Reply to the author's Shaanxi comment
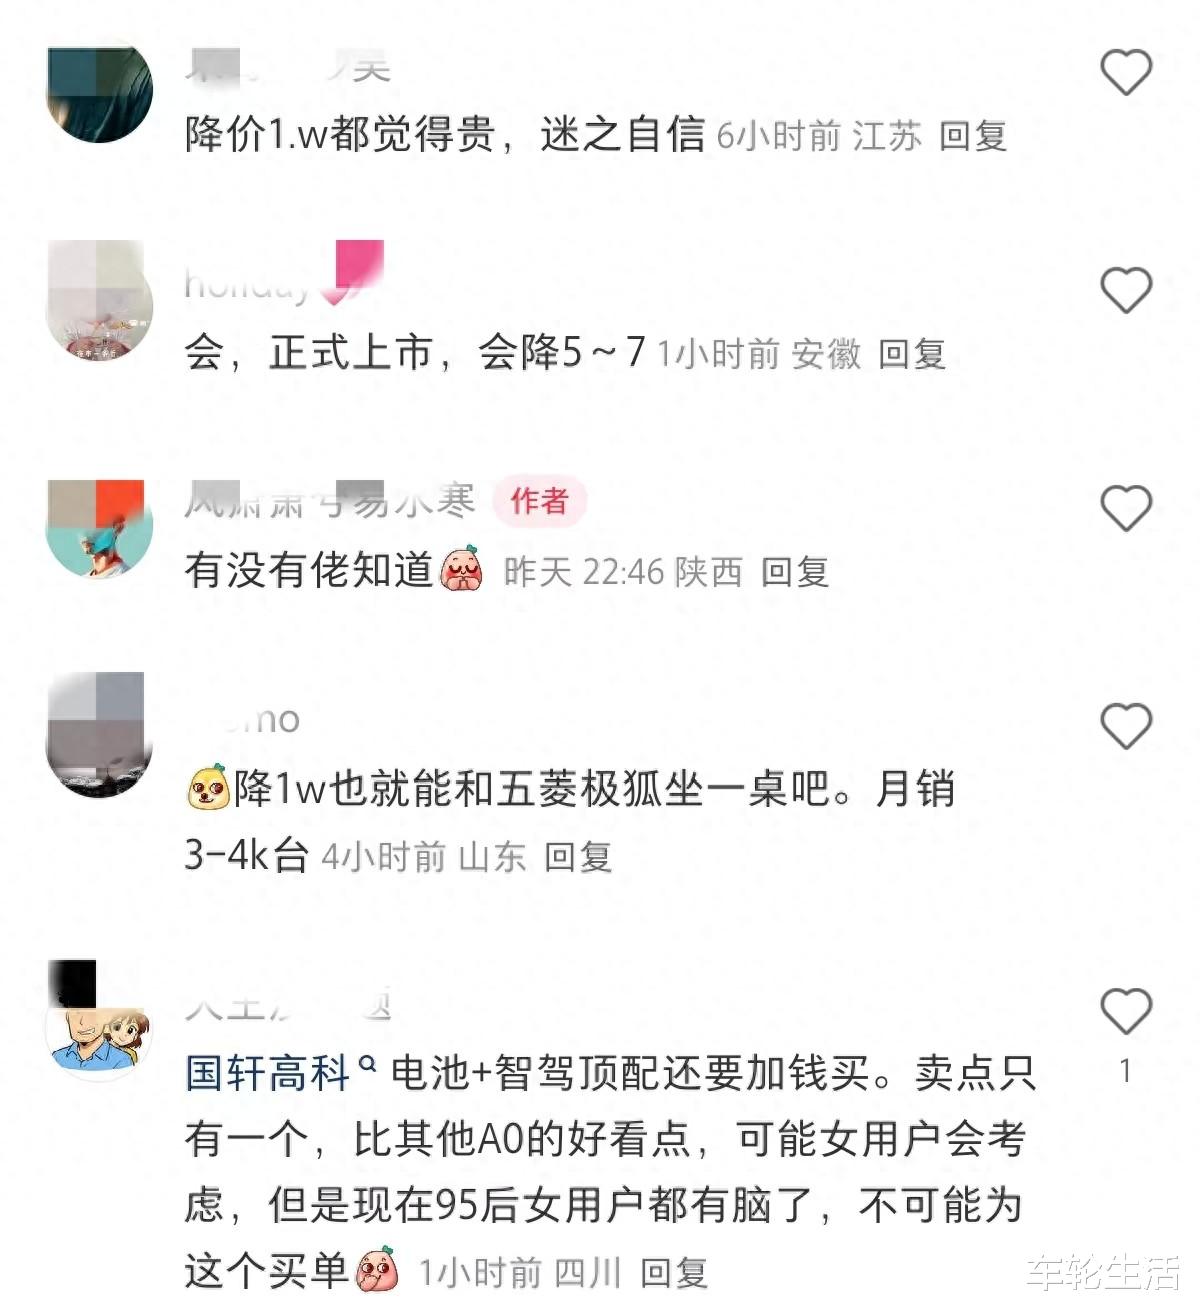The width and height of the screenshot is (1200, 1316). [x=795, y=572]
